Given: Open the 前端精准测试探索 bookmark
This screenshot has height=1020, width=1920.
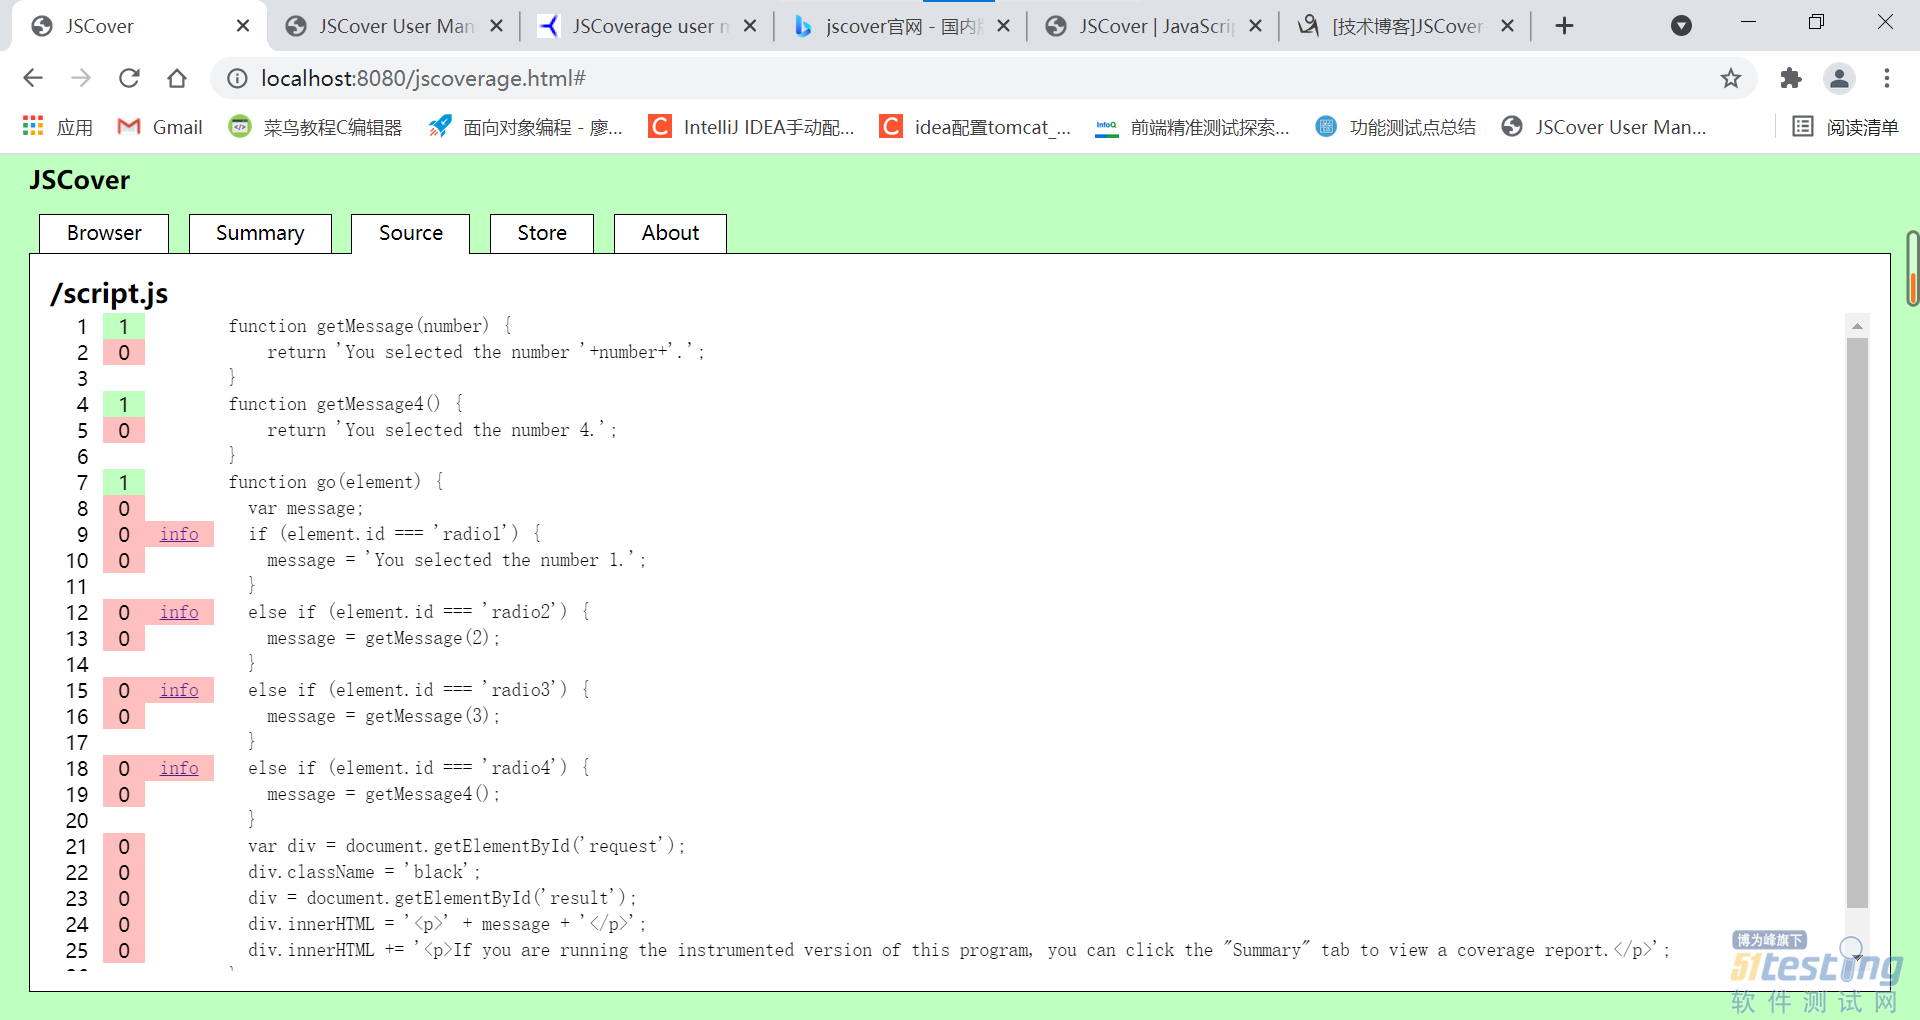Looking at the screenshot, I should pos(1192,127).
